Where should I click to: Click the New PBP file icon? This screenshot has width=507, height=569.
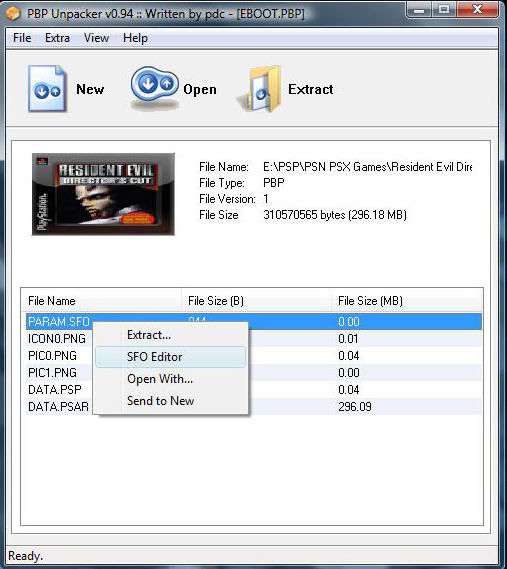coord(47,89)
